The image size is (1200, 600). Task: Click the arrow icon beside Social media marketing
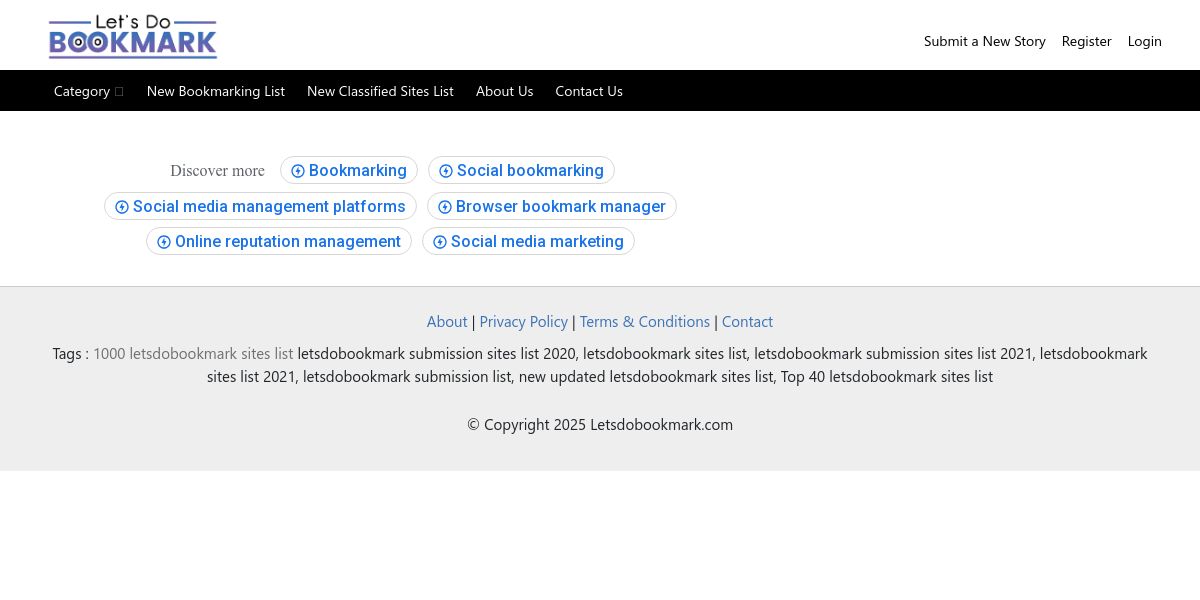440,242
